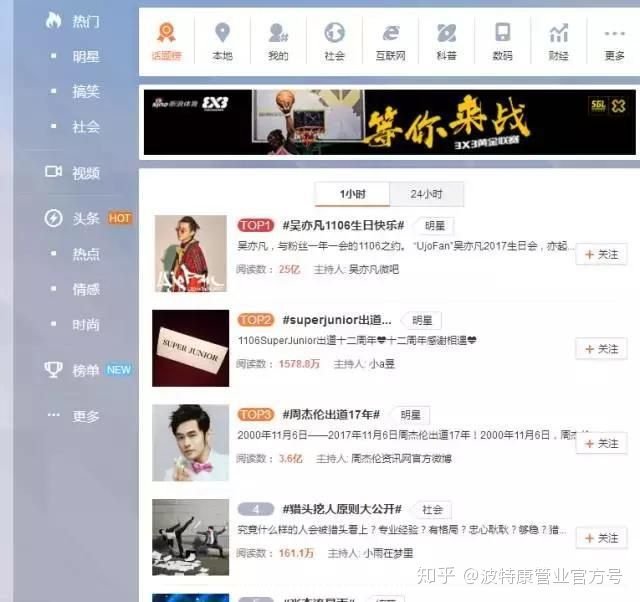This screenshot has width=640, height=602.
Task: Select the 社会 globe icon category
Action: pos(334,33)
